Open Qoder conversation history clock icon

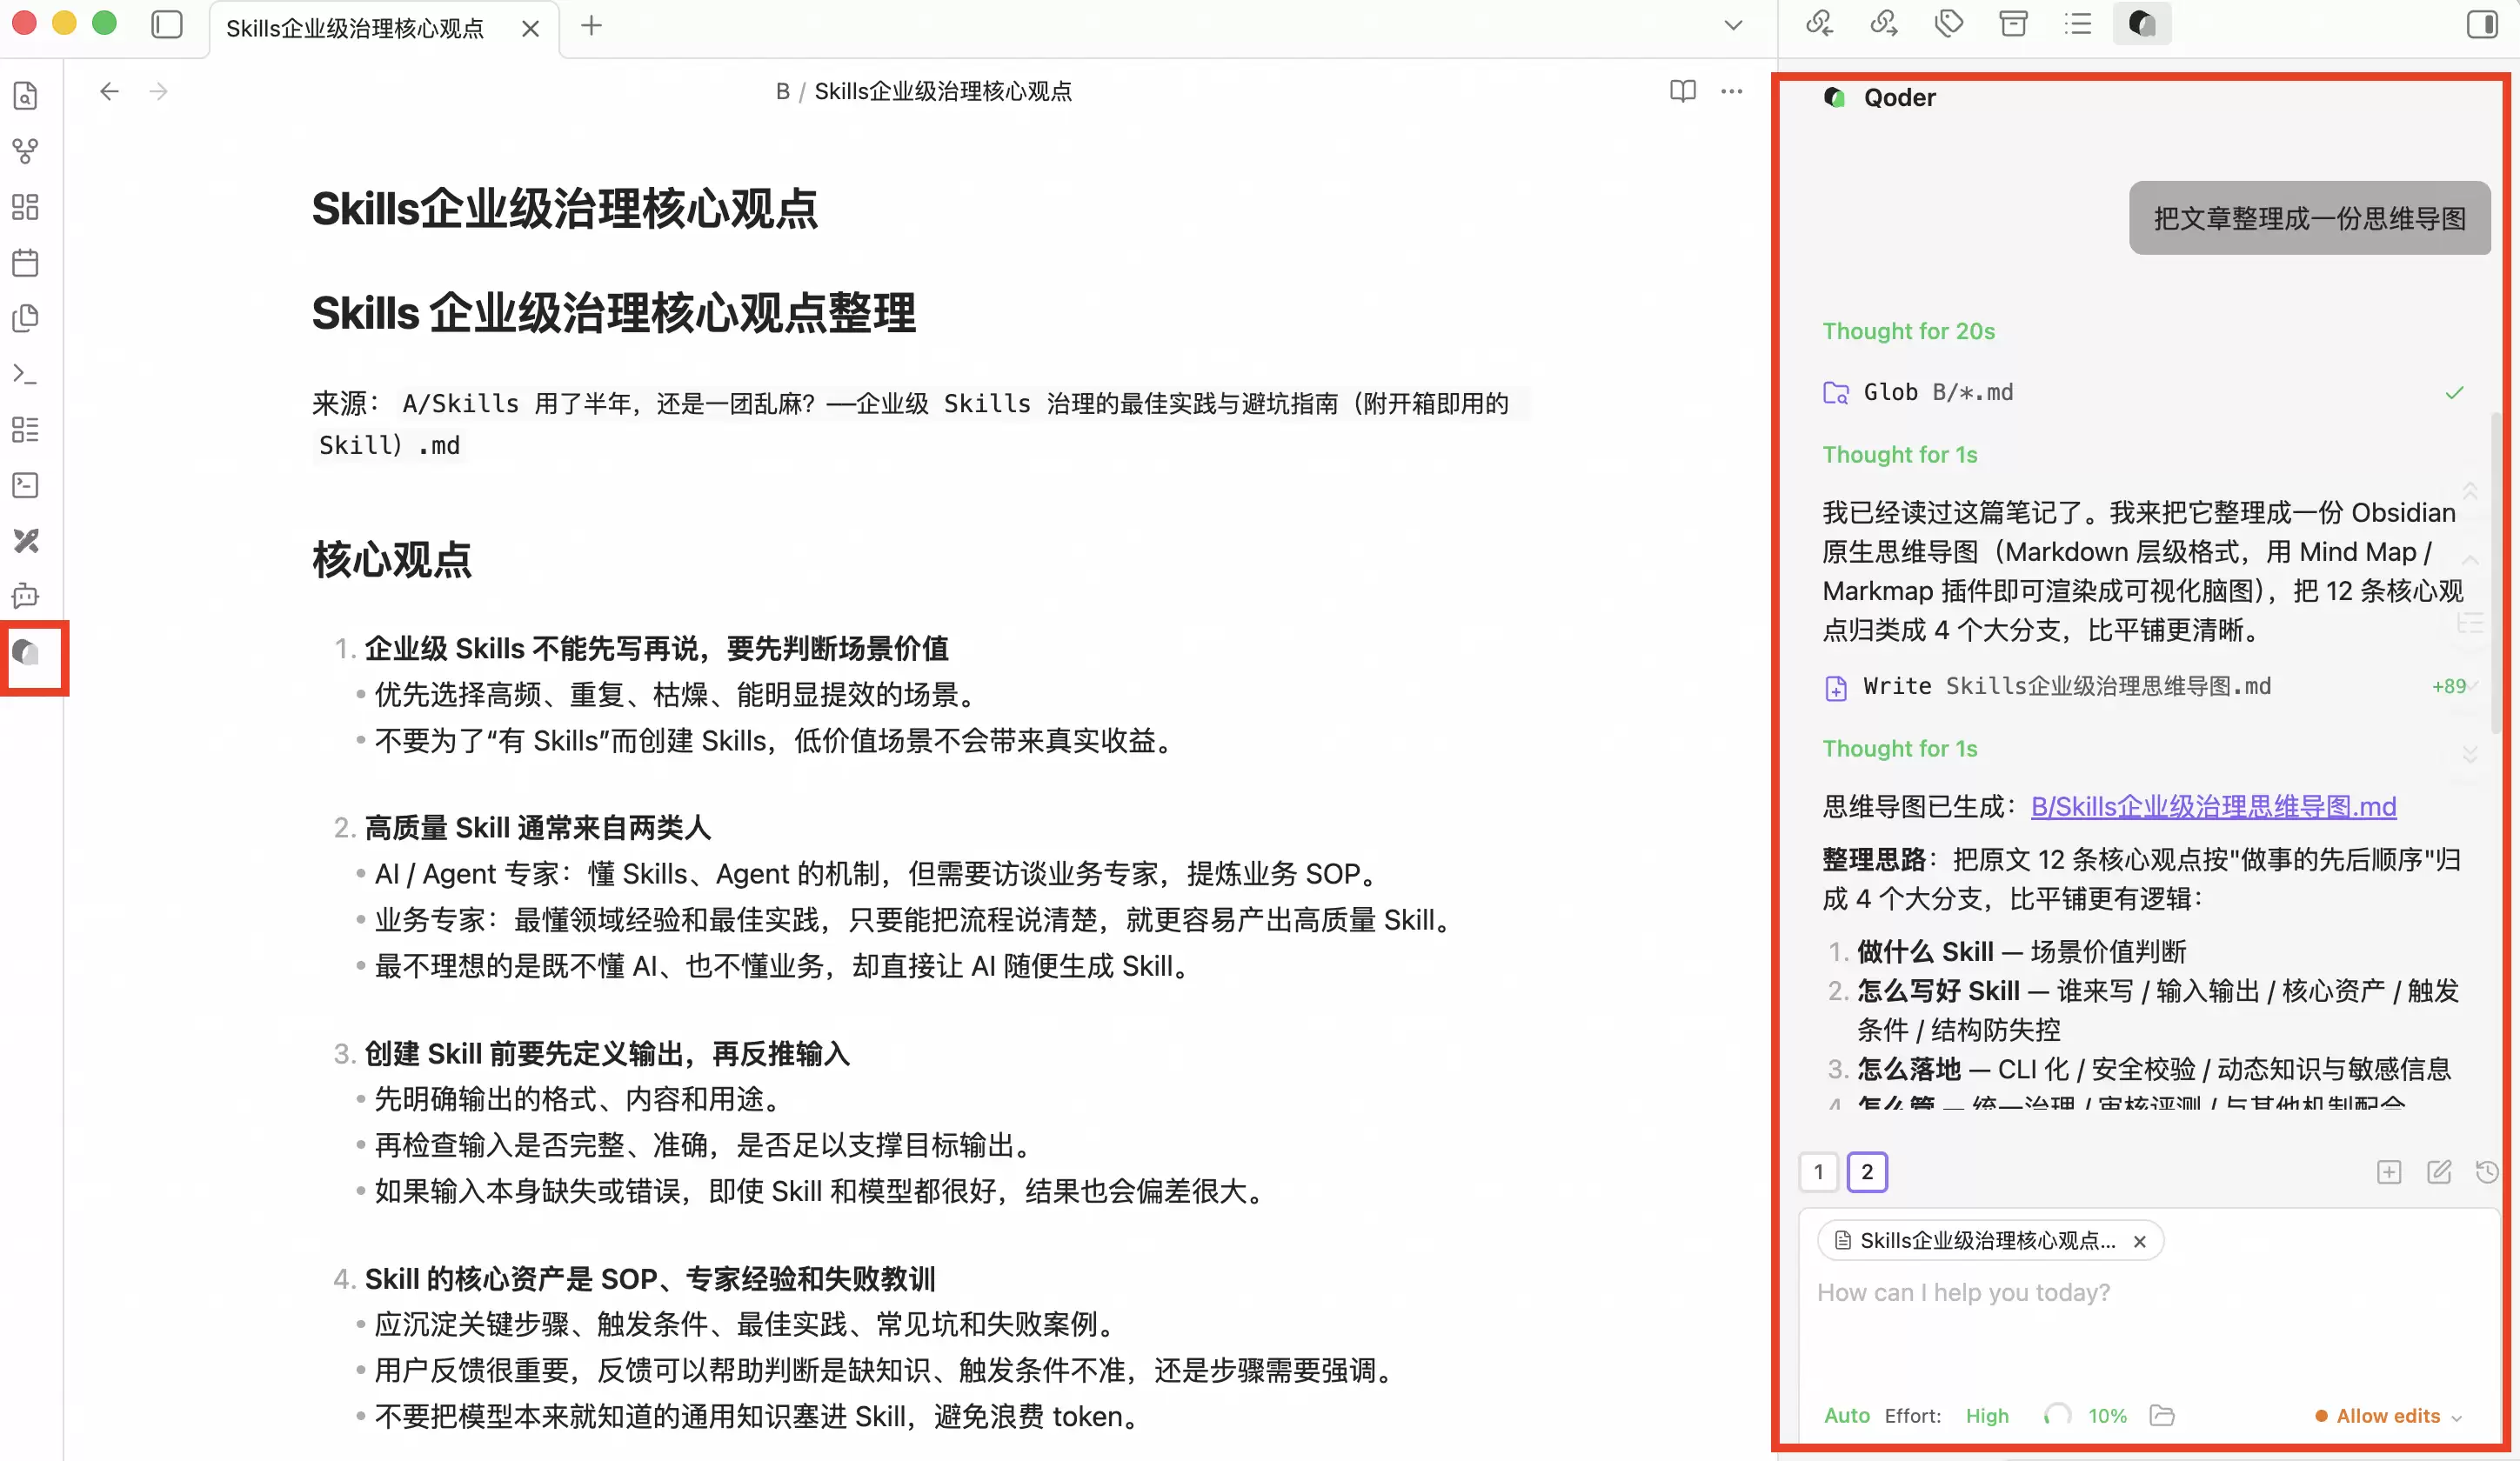[2487, 1172]
